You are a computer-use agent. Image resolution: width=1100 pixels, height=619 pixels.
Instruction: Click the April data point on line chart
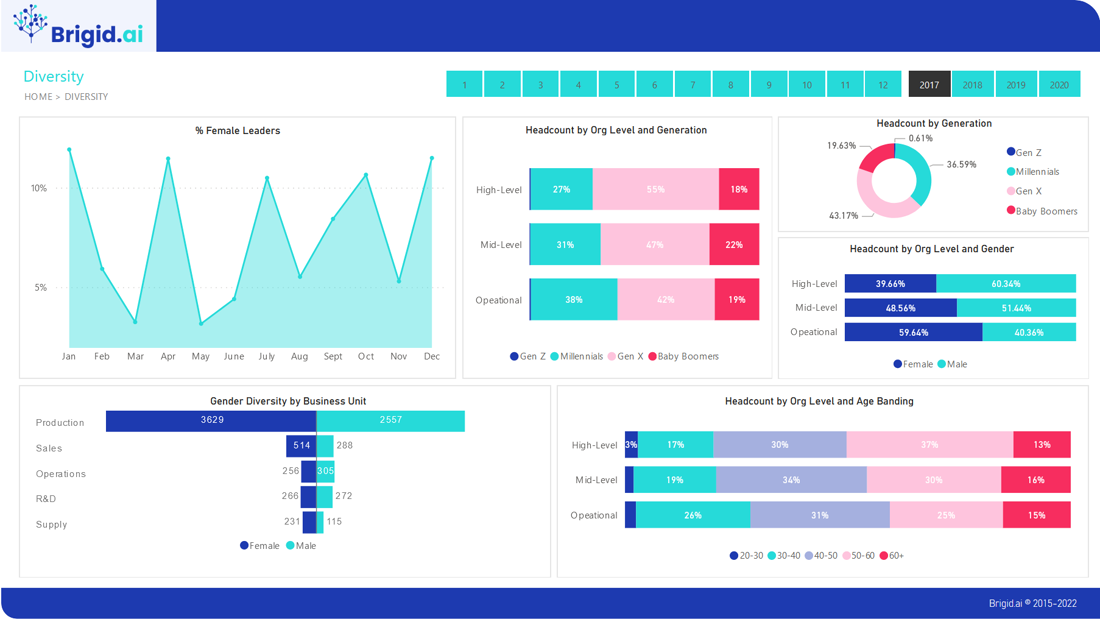(x=168, y=159)
